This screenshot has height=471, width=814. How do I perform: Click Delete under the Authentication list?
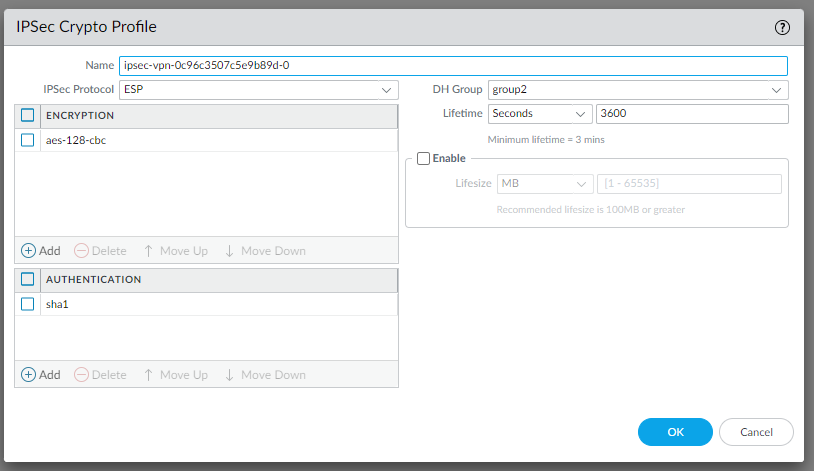tap(100, 375)
